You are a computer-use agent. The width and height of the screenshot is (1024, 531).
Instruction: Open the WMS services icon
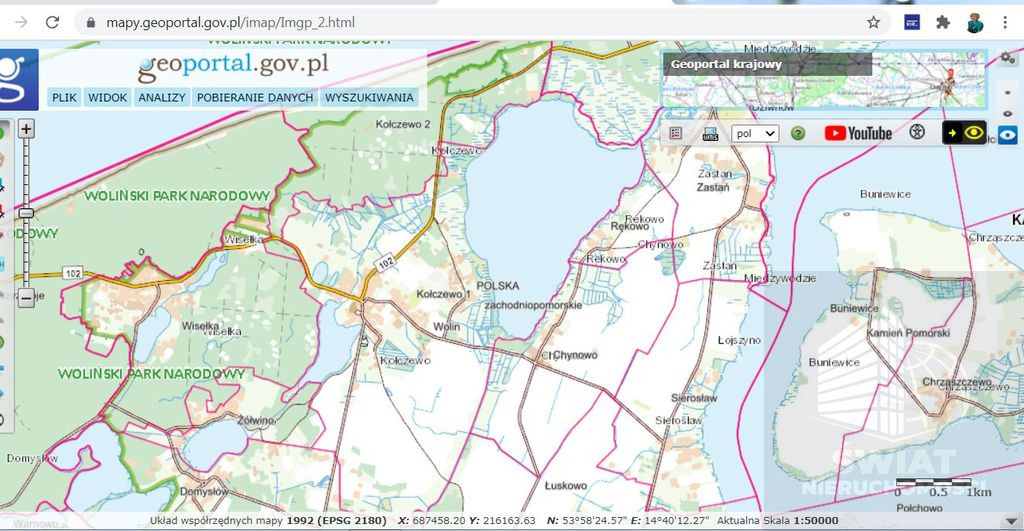coord(710,134)
